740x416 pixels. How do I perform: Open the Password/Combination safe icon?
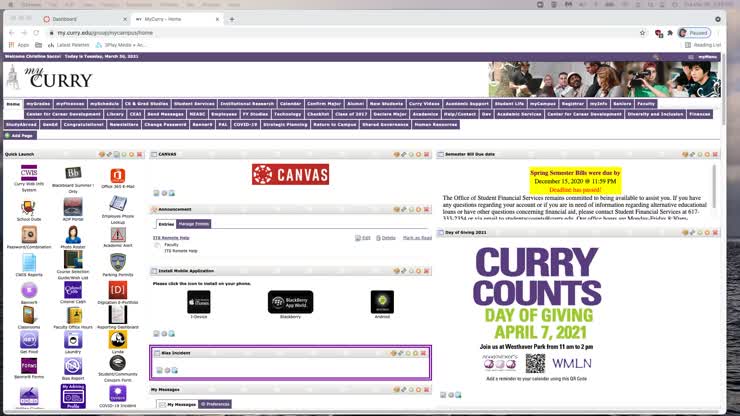click(29, 235)
